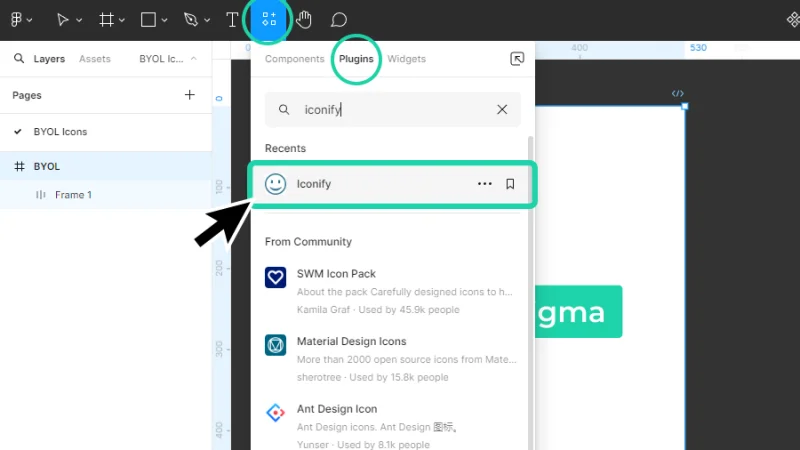The width and height of the screenshot is (800, 450).
Task: Add a new page with plus icon
Action: (x=190, y=95)
